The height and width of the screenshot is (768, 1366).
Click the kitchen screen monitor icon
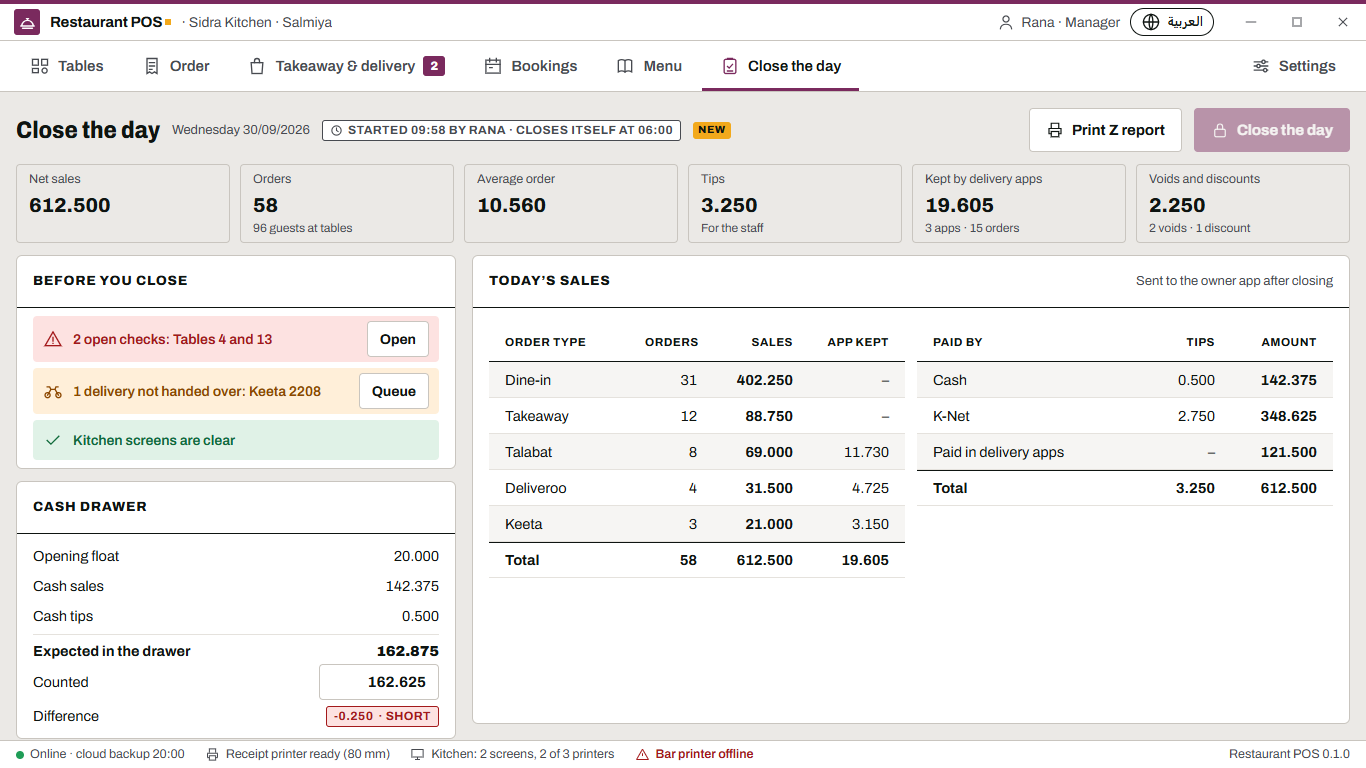tap(417, 754)
